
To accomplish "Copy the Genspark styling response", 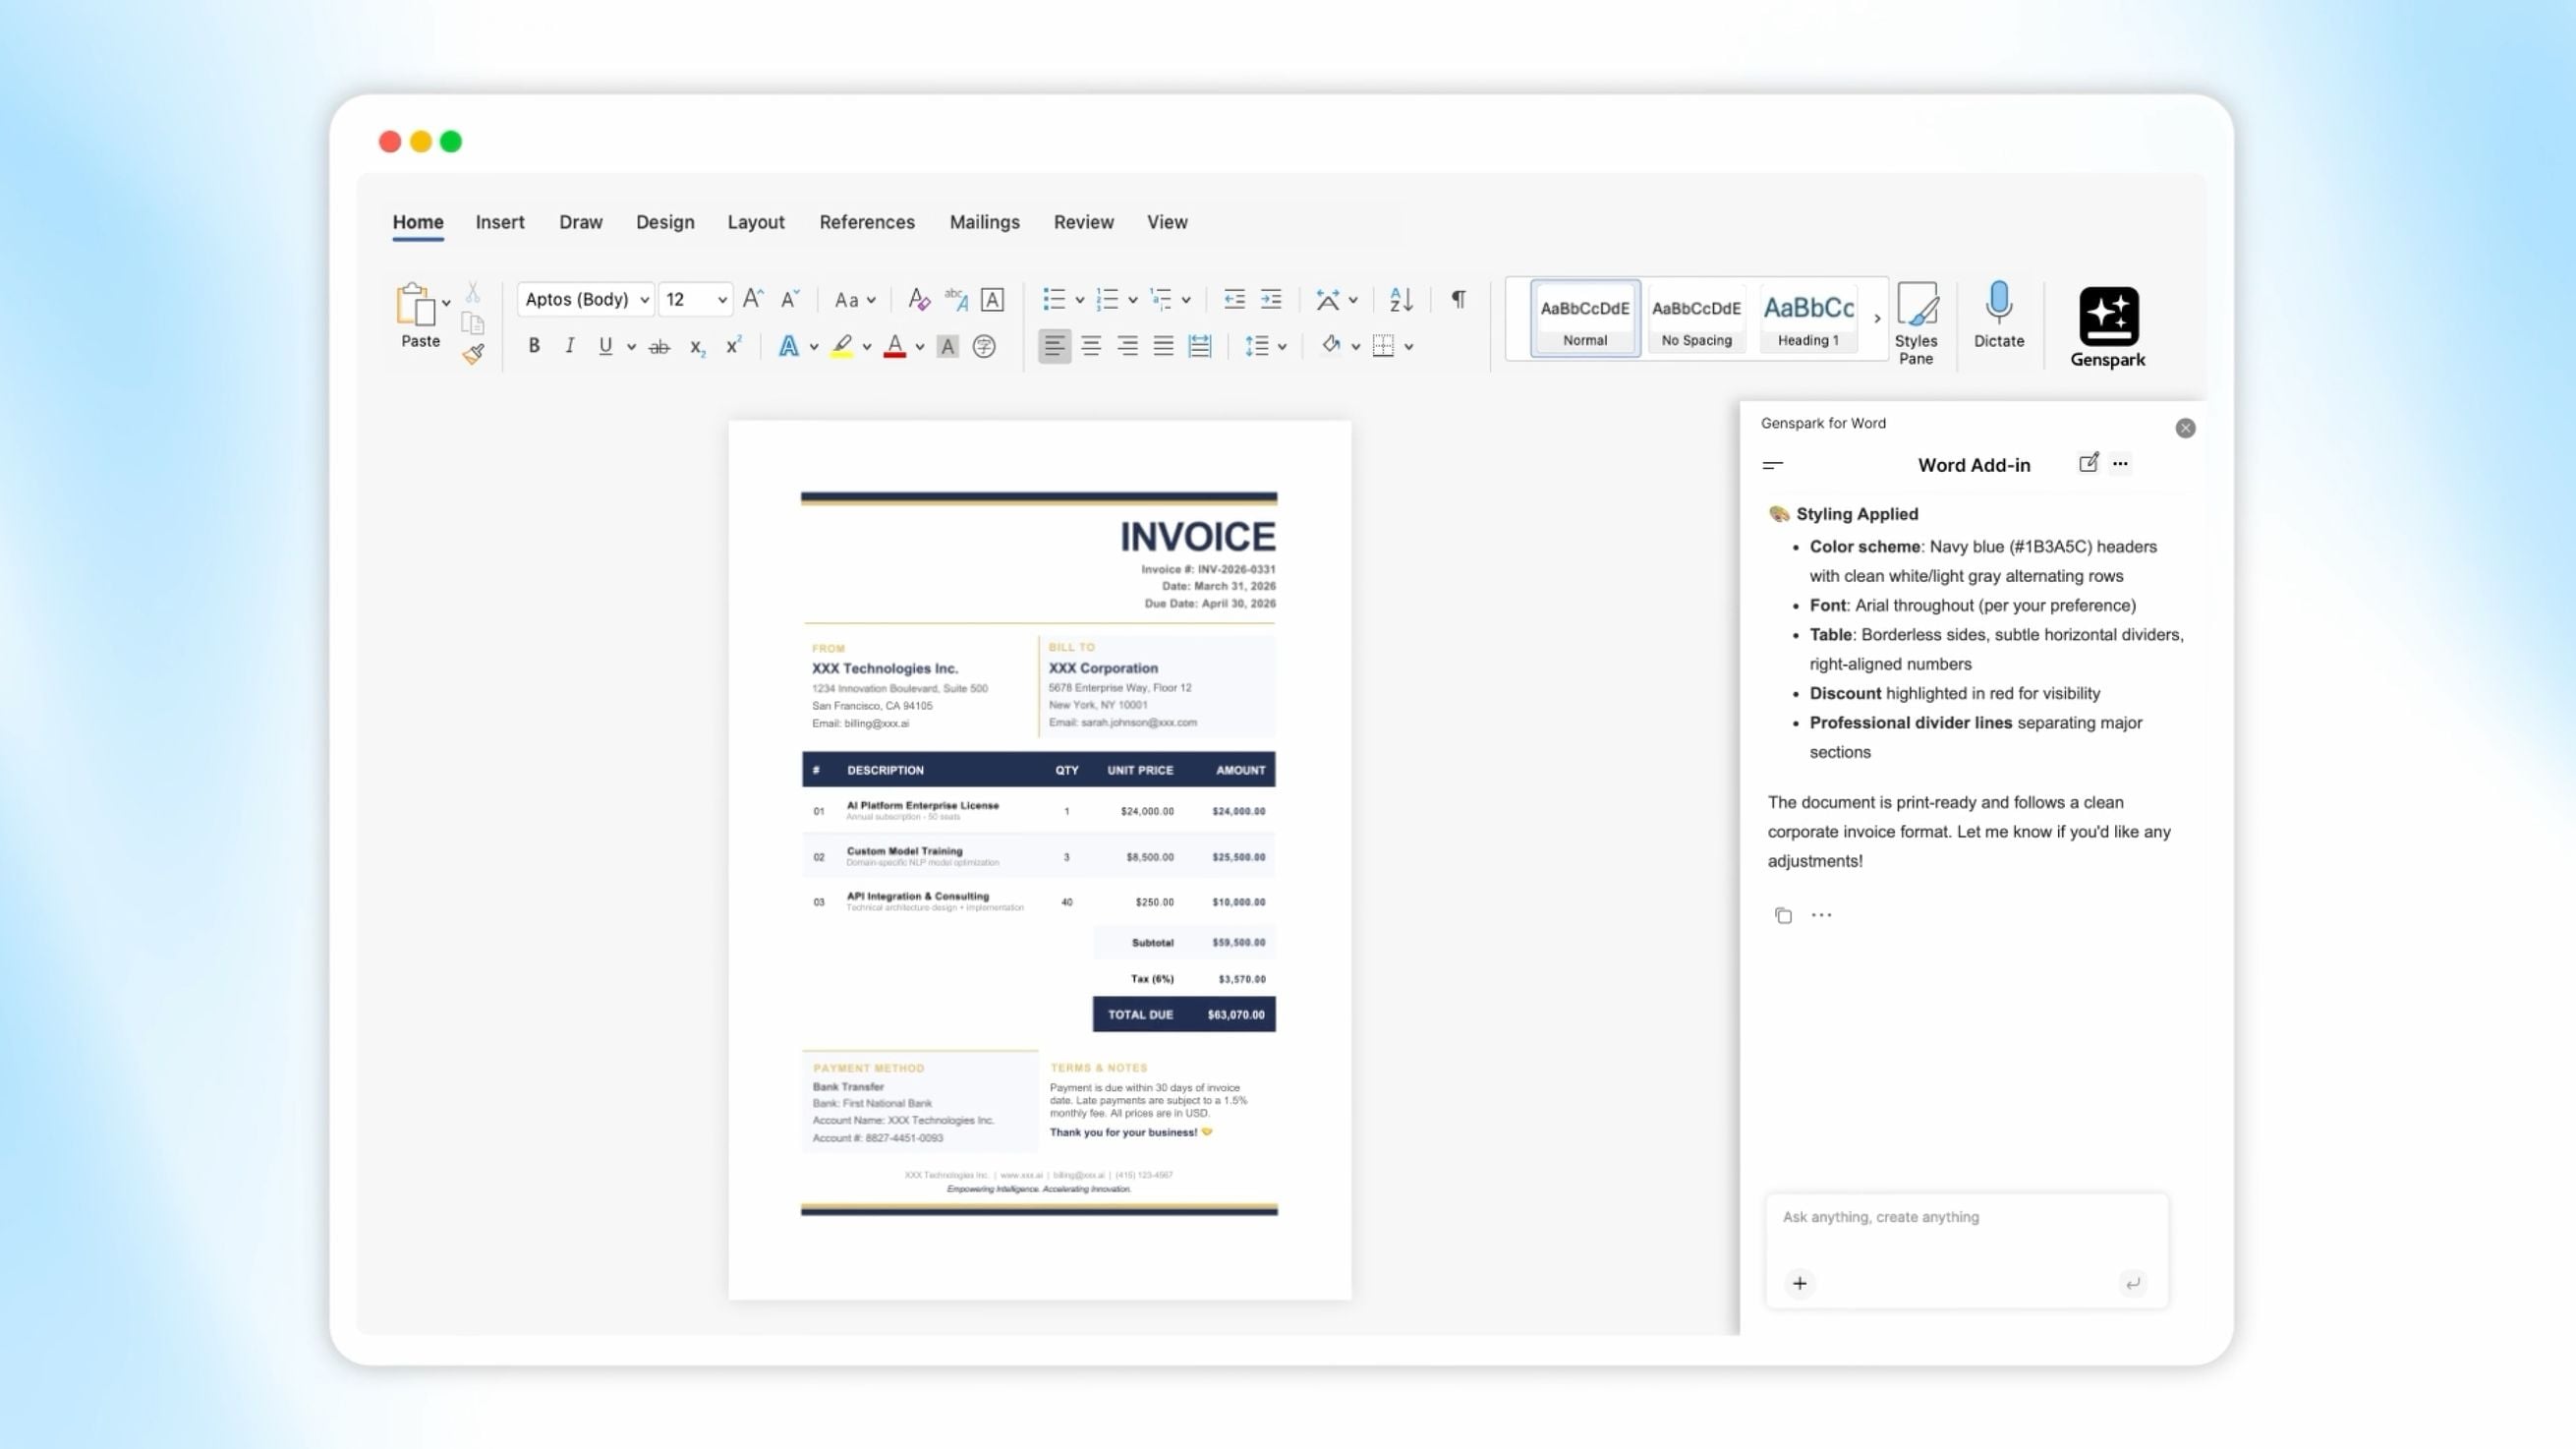I will [1783, 915].
